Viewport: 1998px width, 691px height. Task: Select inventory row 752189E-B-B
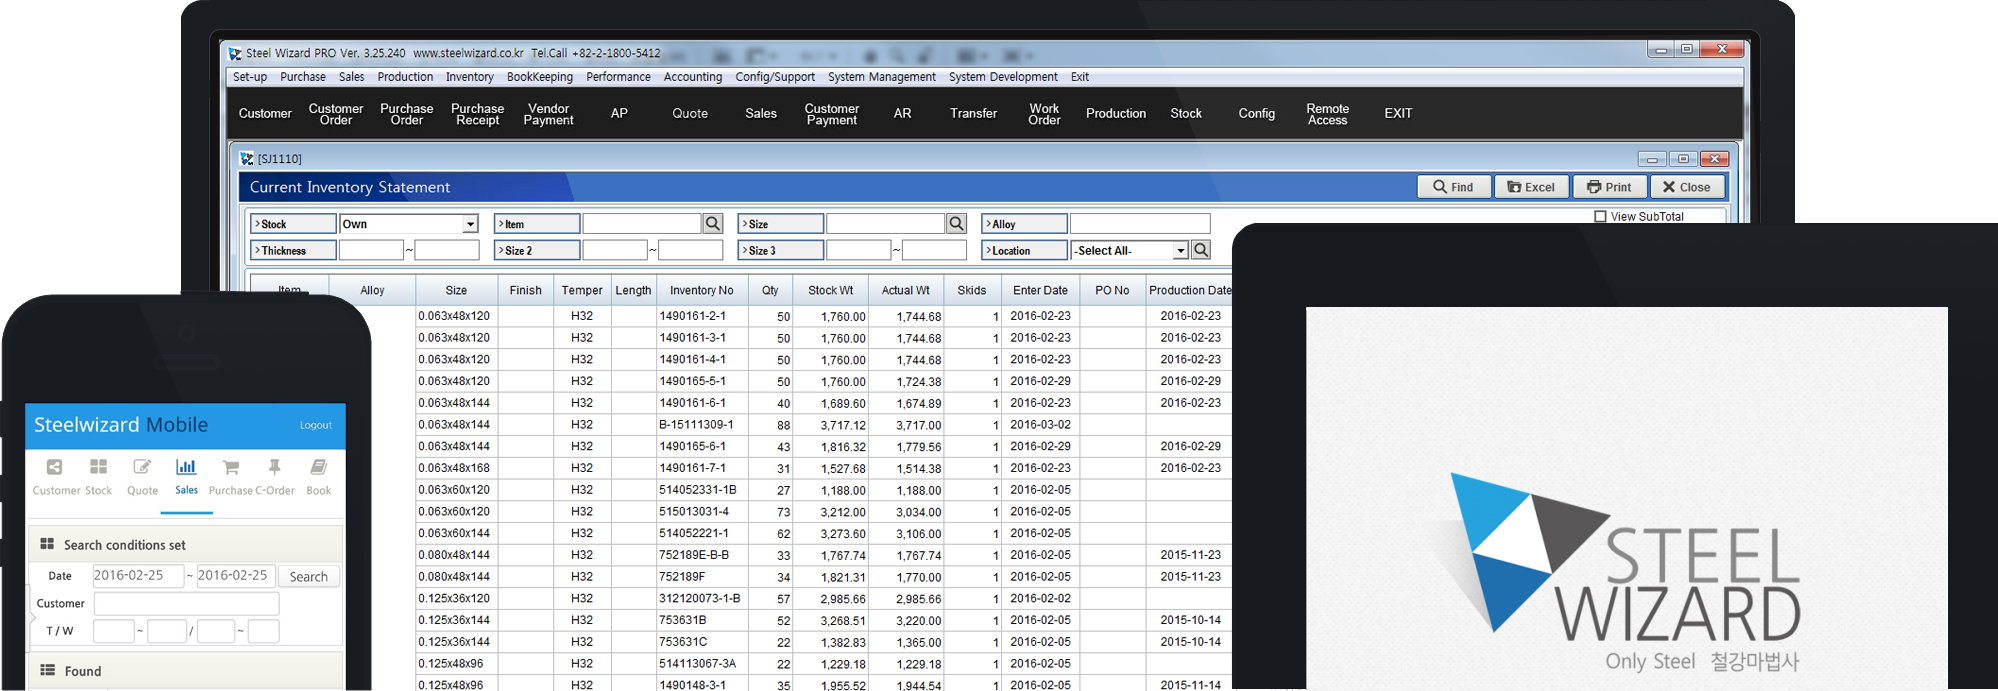[824, 555]
